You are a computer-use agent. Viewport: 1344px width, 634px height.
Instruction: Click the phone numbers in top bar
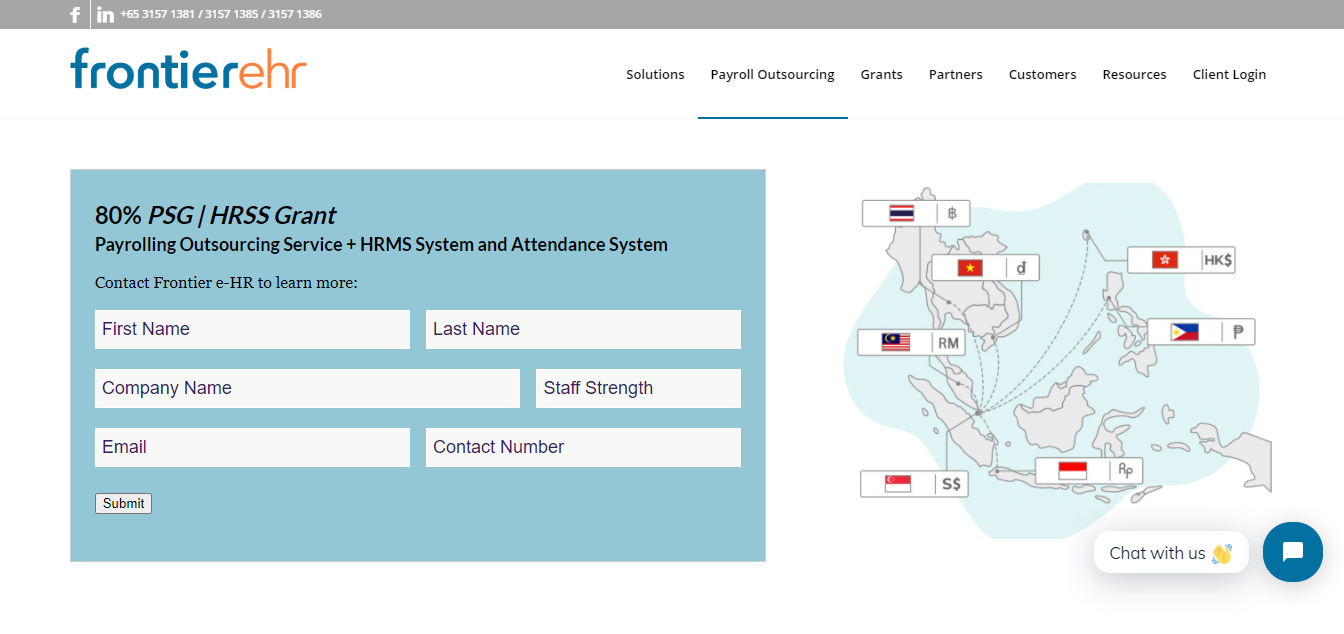(221, 14)
